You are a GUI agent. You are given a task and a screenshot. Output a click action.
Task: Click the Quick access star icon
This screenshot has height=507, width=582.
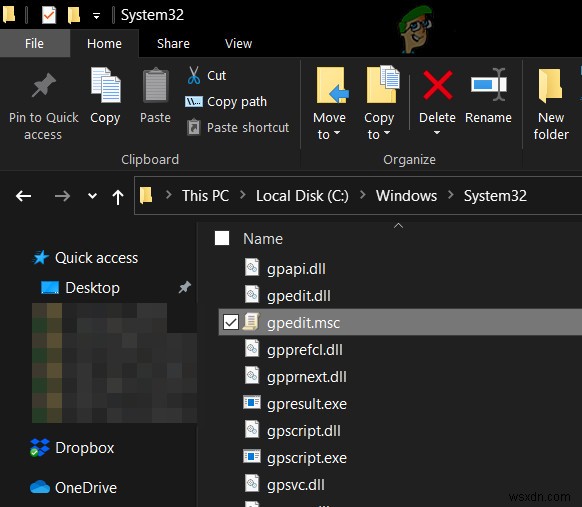coord(40,258)
